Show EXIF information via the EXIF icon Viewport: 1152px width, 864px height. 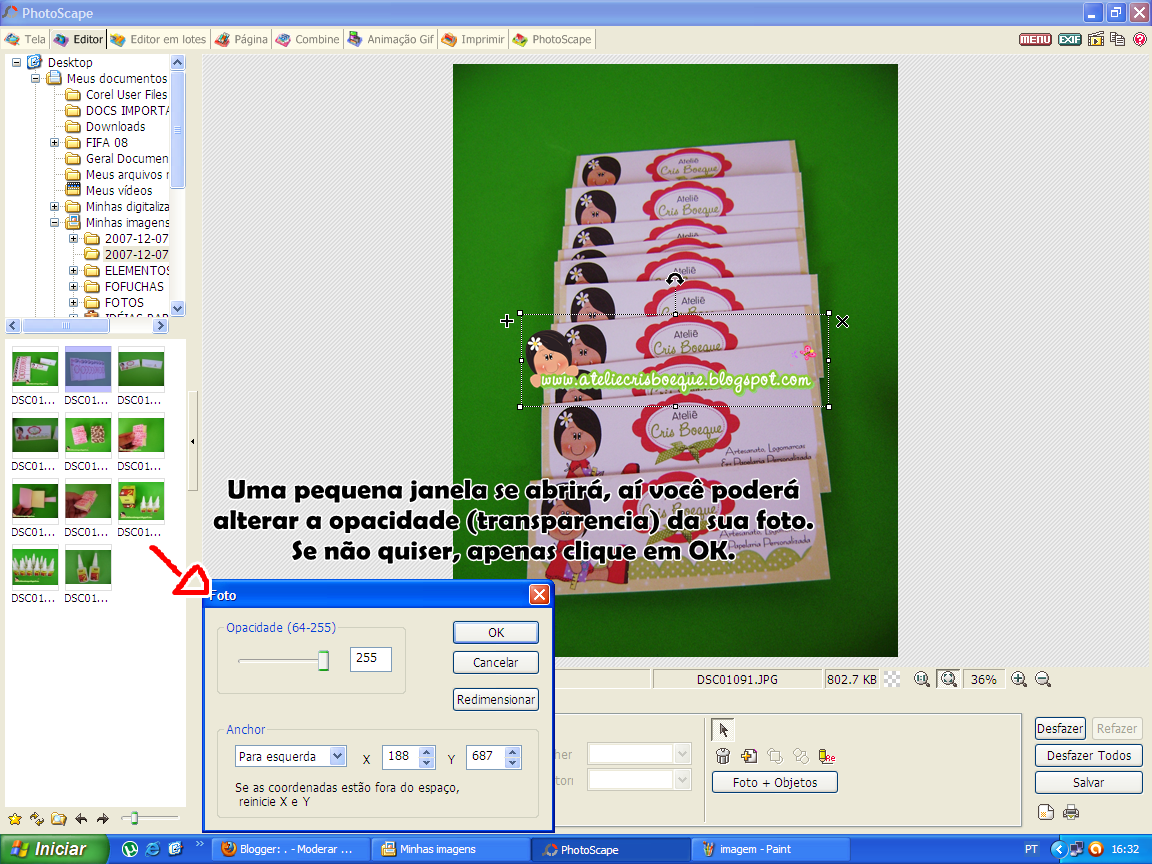(1070, 40)
